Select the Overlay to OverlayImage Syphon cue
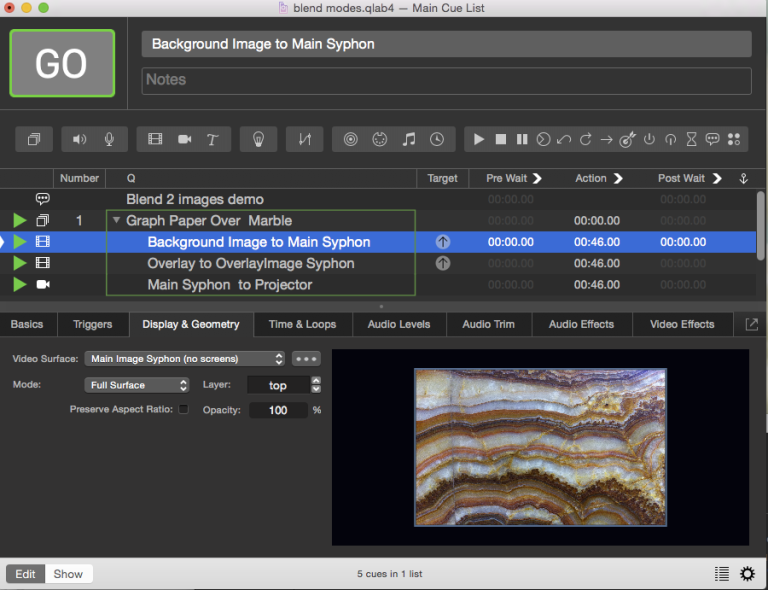The width and height of the screenshot is (768, 590). [250, 263]
